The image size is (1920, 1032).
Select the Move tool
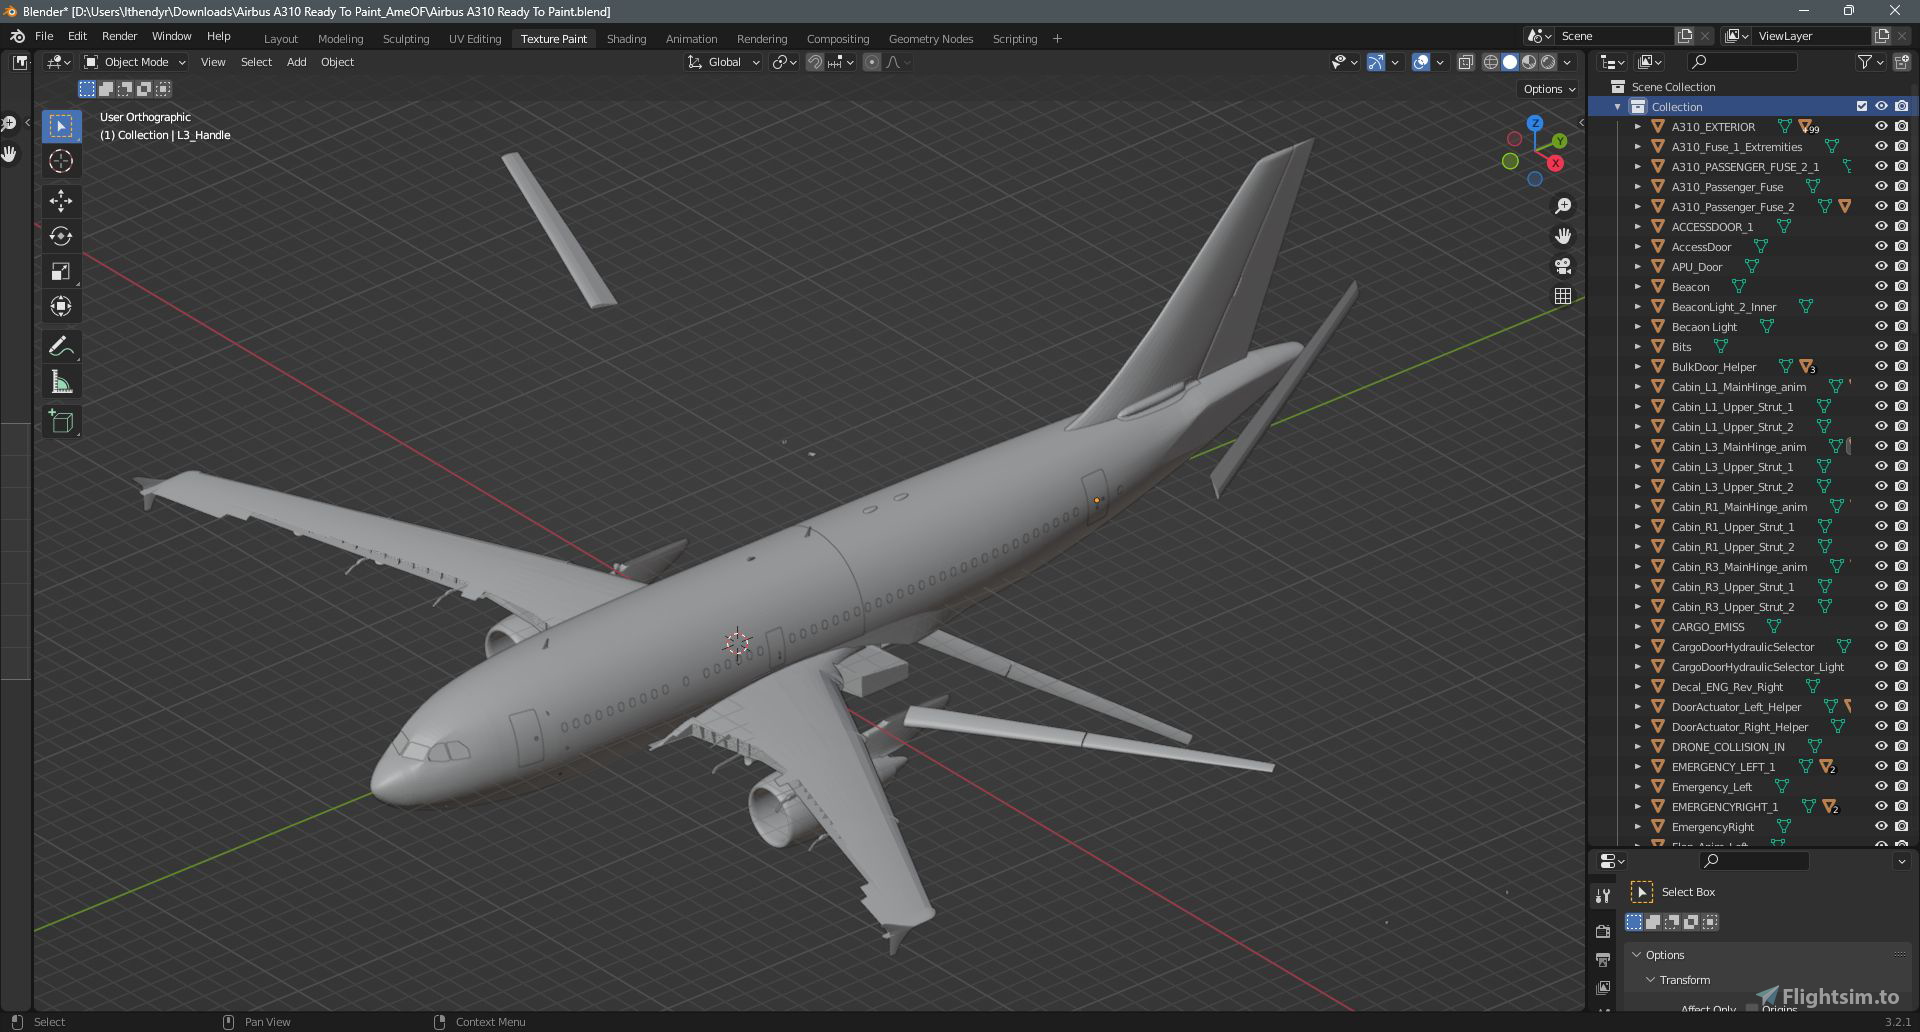(61, 201)
